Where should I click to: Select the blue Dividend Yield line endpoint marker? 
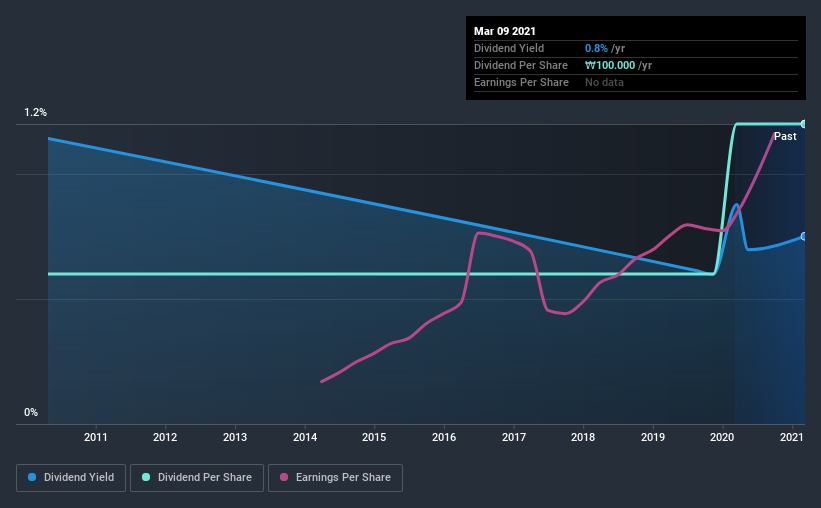pyautogui.click(x=804, y=237)
